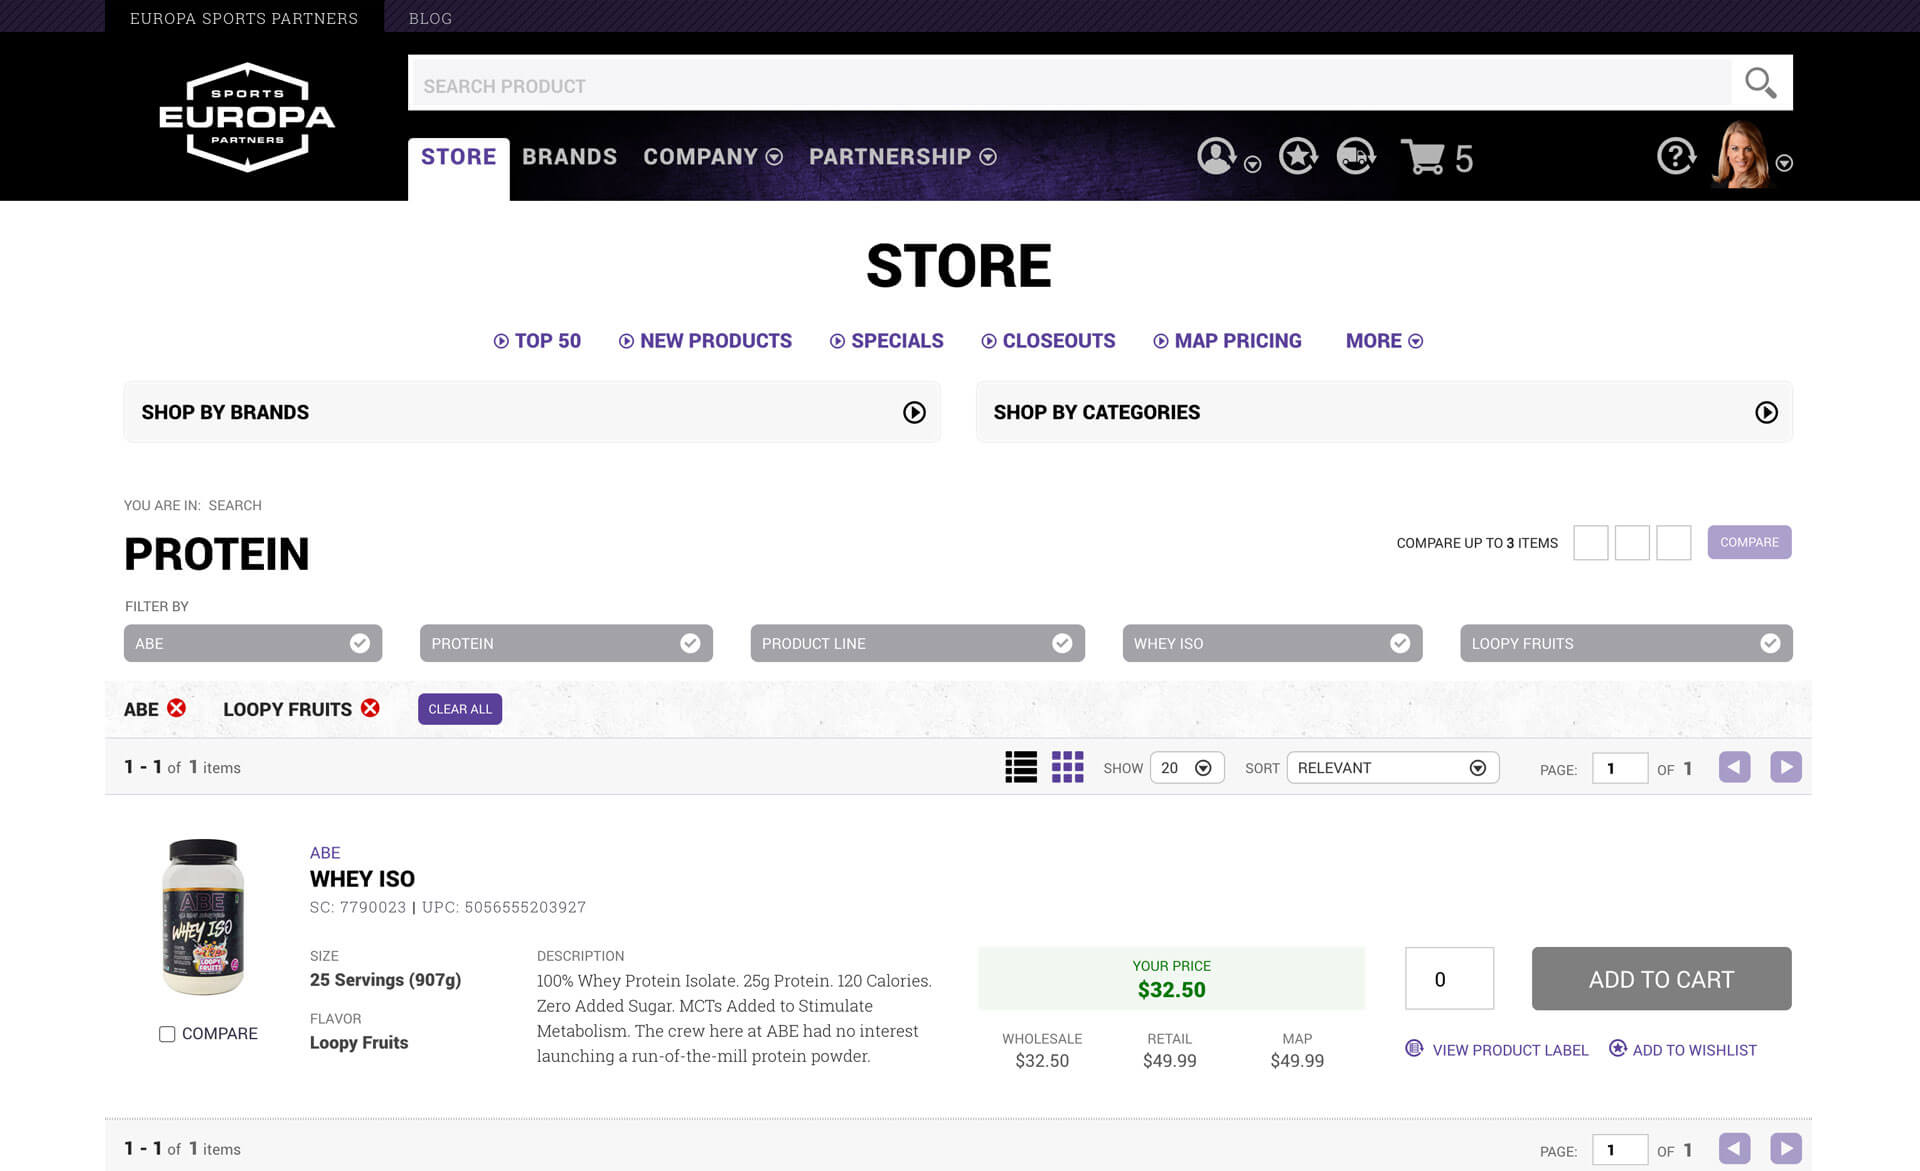Click the product quantity input field

pyautogui.click(x=1448, y=979)
